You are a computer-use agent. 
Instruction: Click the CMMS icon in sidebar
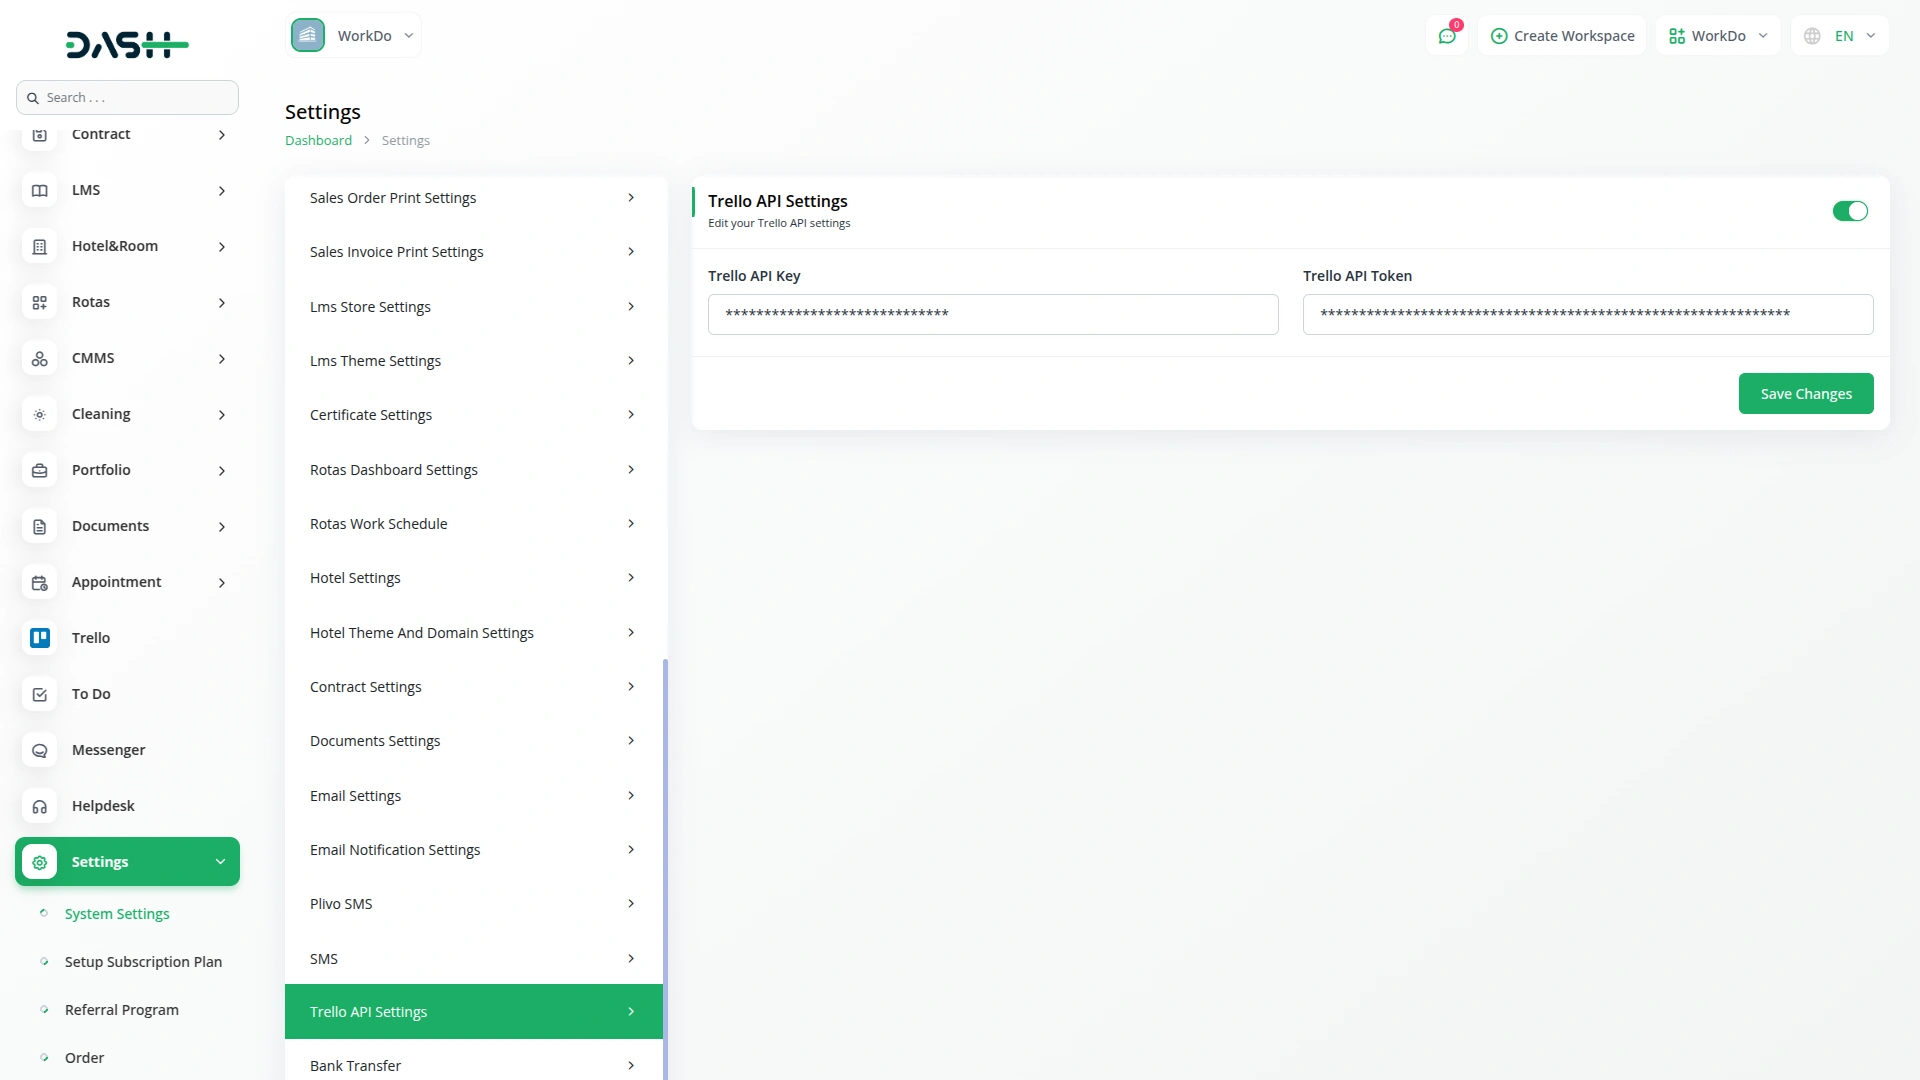coord(39,358)
